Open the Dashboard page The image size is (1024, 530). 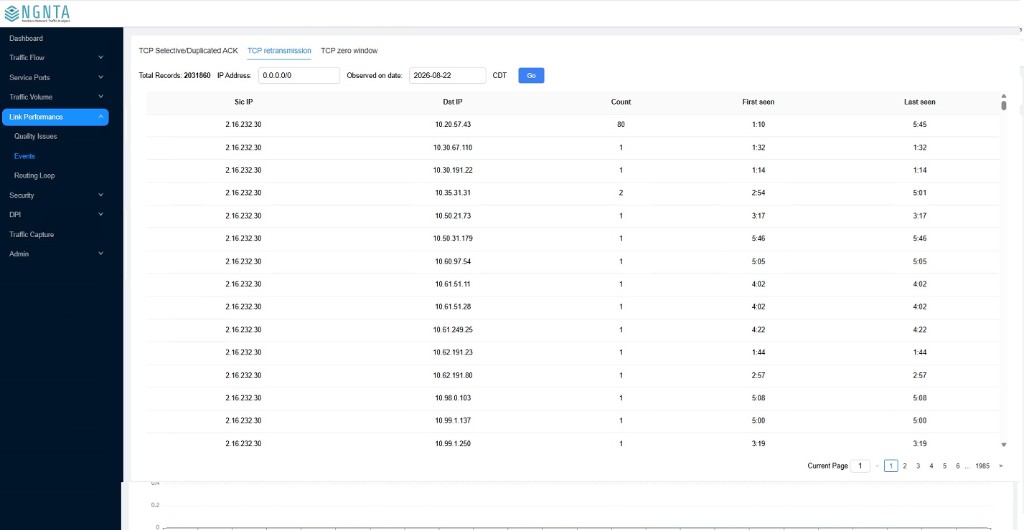click(26, 39)
